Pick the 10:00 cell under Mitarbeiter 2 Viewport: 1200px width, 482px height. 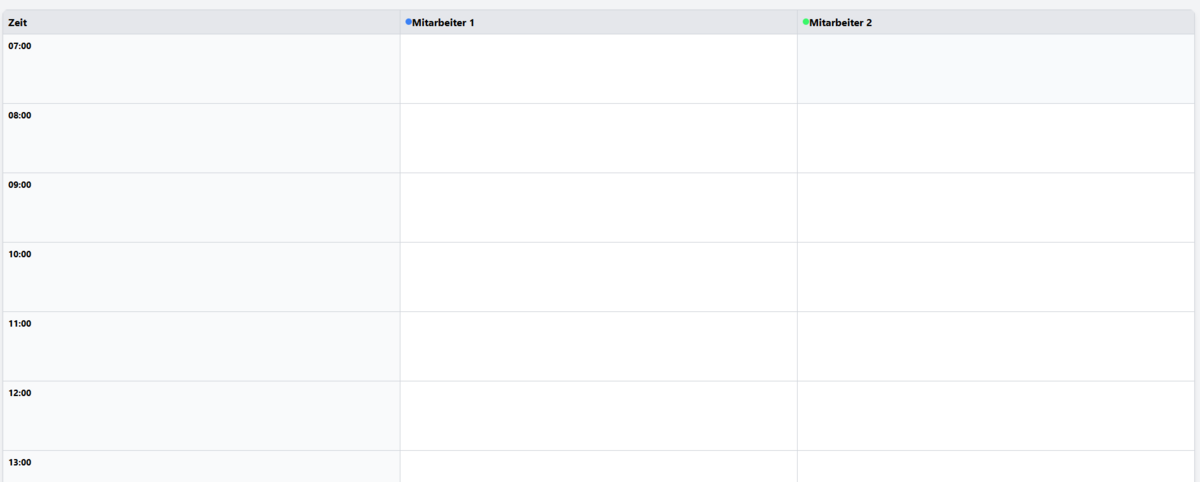click(x=996, y=277)
